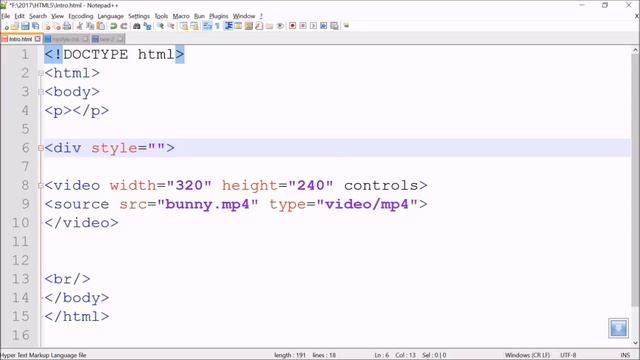This screenshot has width=640, height=360.
Task: Toggle the Word Wrap toolbar icon
Action: pyautogui.click(x=207, y=26)
